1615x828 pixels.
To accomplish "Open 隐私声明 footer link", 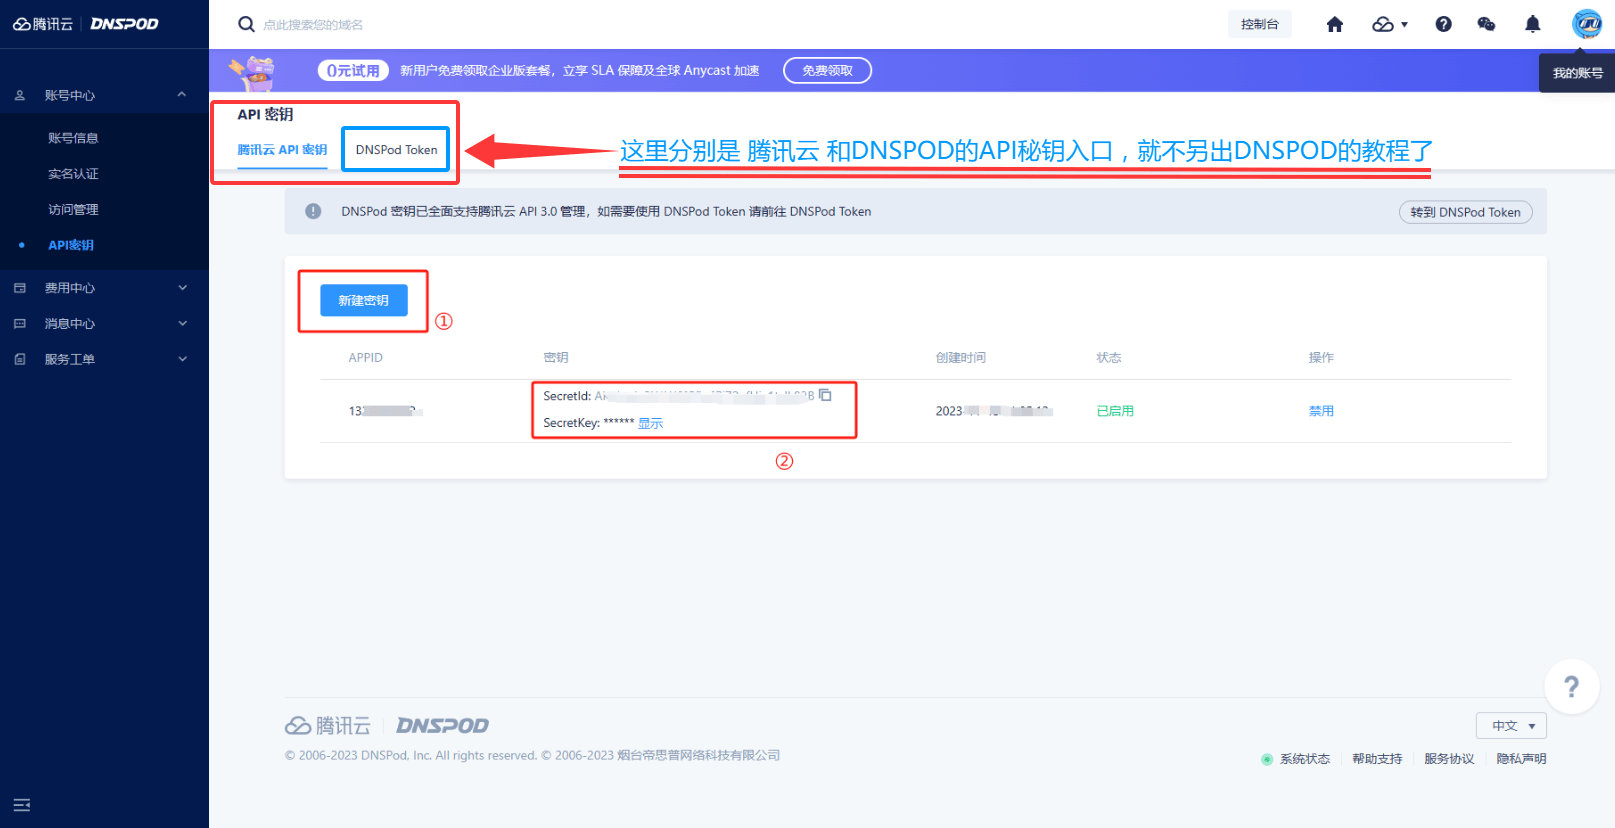I will (x=1521, y=759).
